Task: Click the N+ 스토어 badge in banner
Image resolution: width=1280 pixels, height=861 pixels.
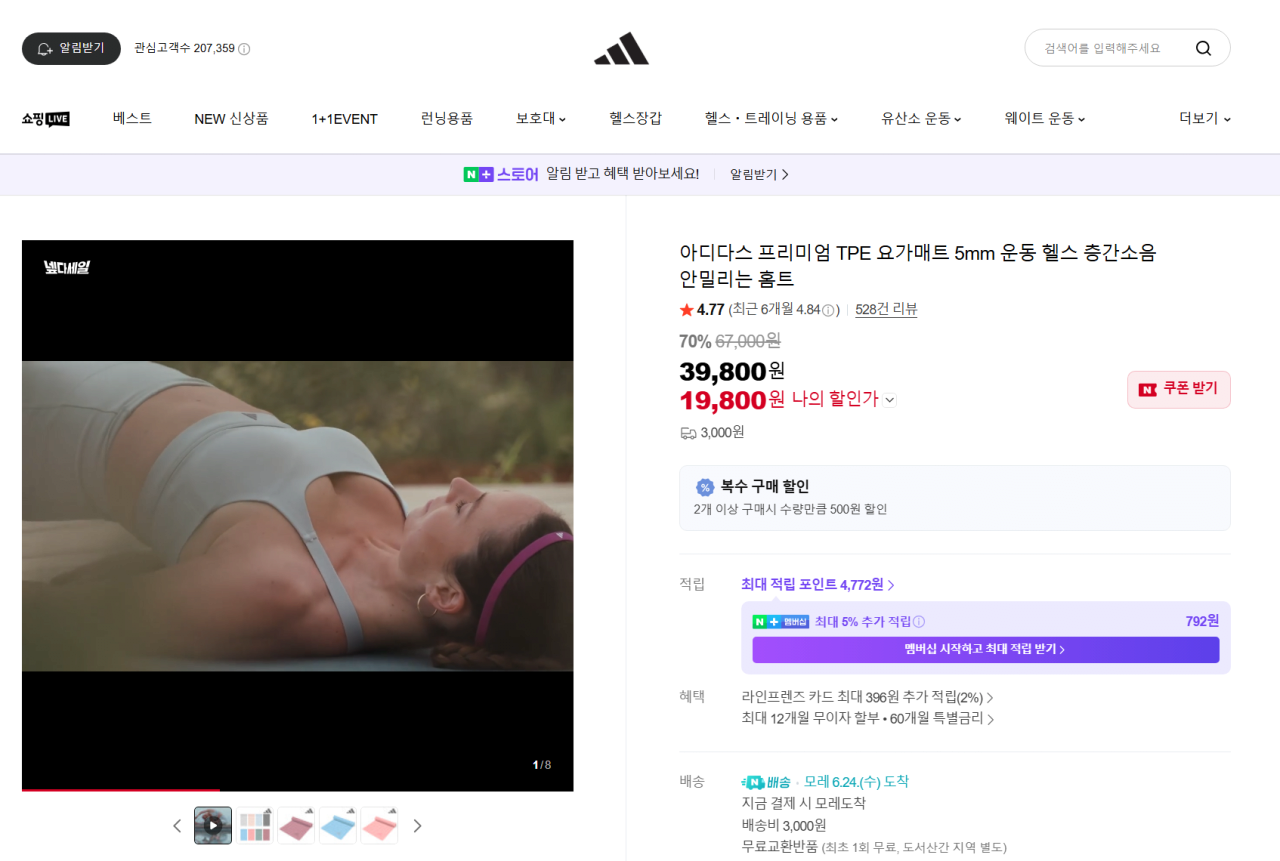Action: tap(501, 174)
